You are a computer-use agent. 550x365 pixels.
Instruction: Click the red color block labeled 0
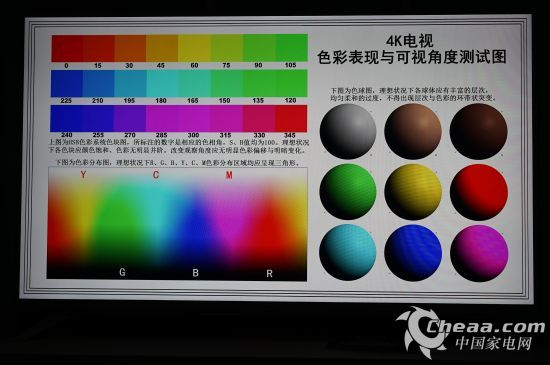67,48
